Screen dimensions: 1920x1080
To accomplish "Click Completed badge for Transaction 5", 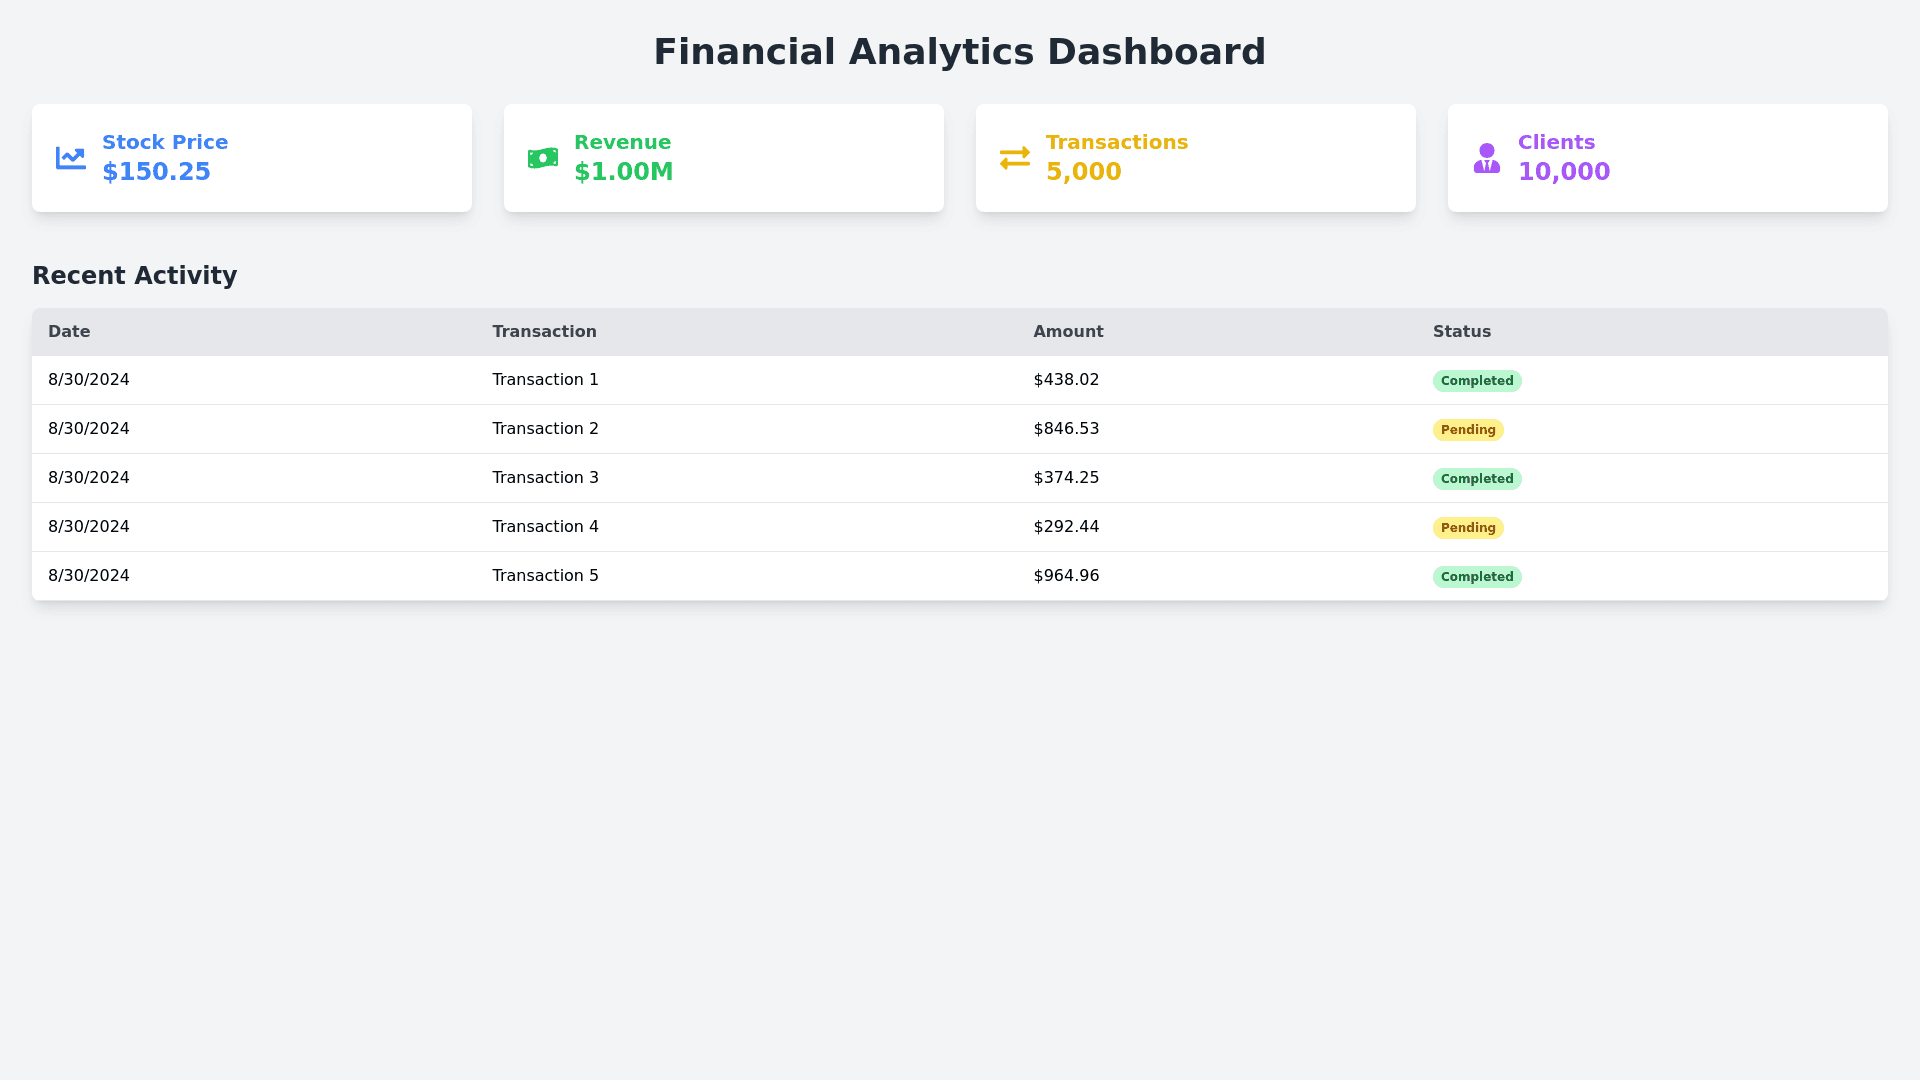I will click(1476, 577).
